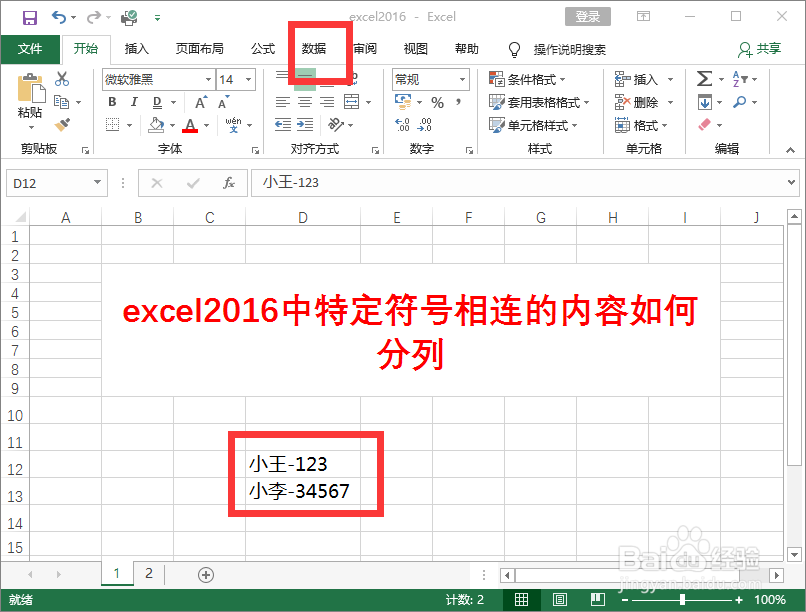Align text left in cell
This screenshot has width=806, height=612.
(282, 102)
